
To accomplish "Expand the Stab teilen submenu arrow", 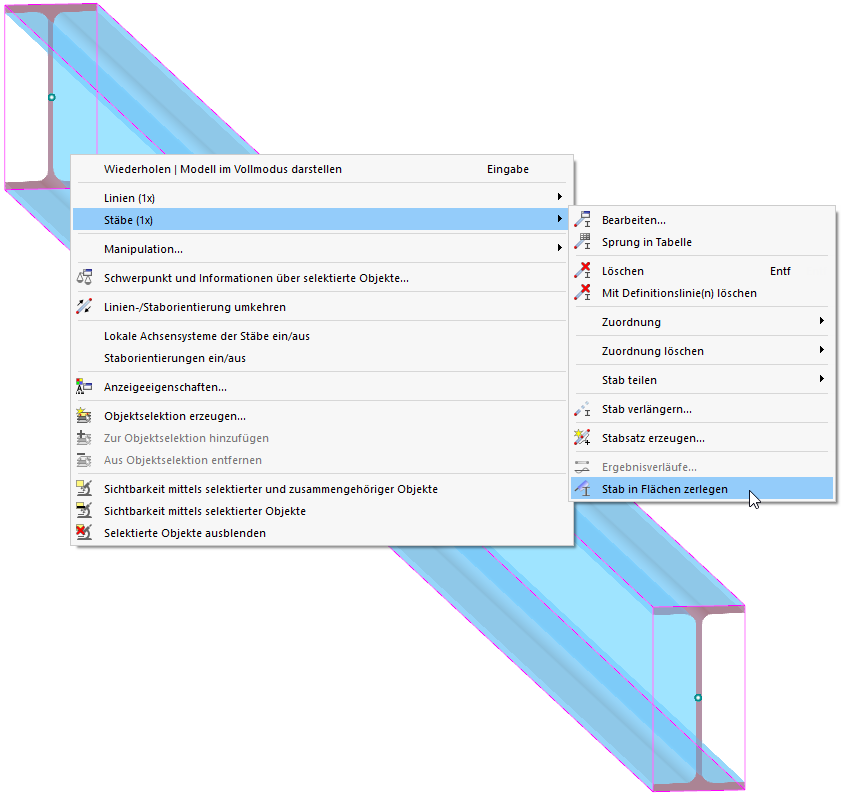I will tap(822, 379).
